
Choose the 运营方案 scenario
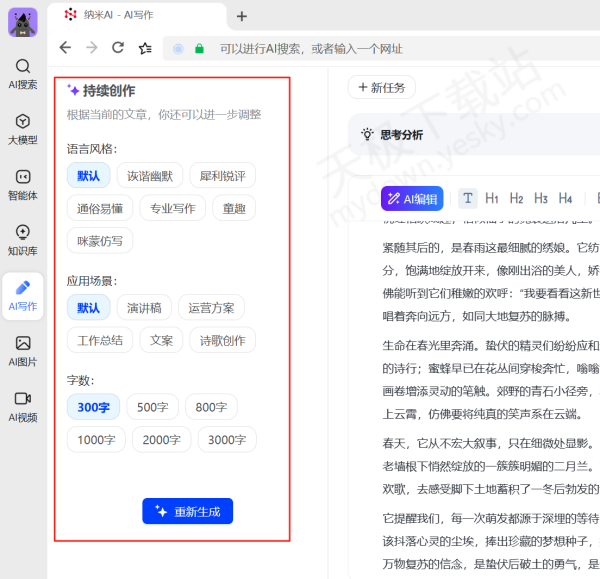tap(211, 308)
